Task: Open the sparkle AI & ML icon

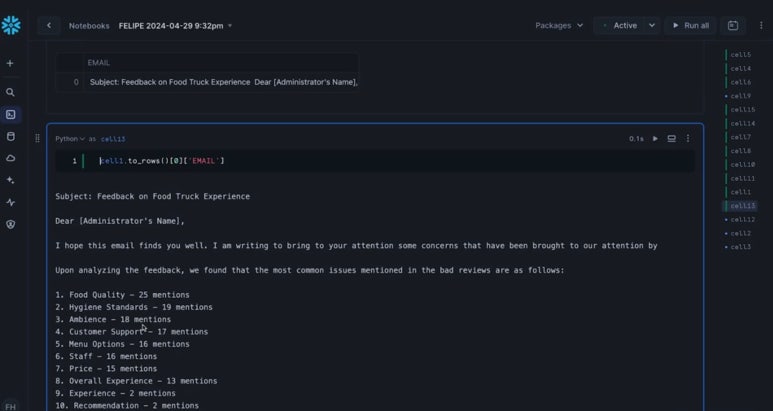Action: pos(11,180)
